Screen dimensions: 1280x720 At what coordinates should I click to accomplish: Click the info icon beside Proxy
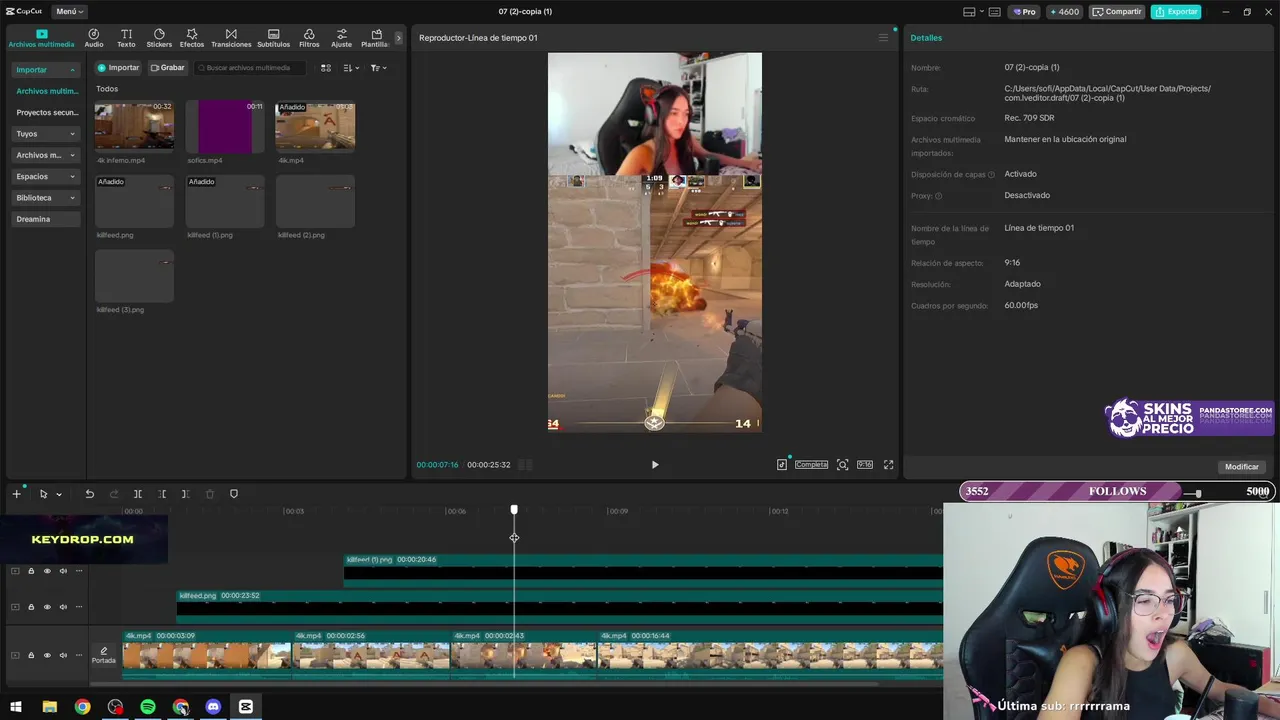[938, 196]
